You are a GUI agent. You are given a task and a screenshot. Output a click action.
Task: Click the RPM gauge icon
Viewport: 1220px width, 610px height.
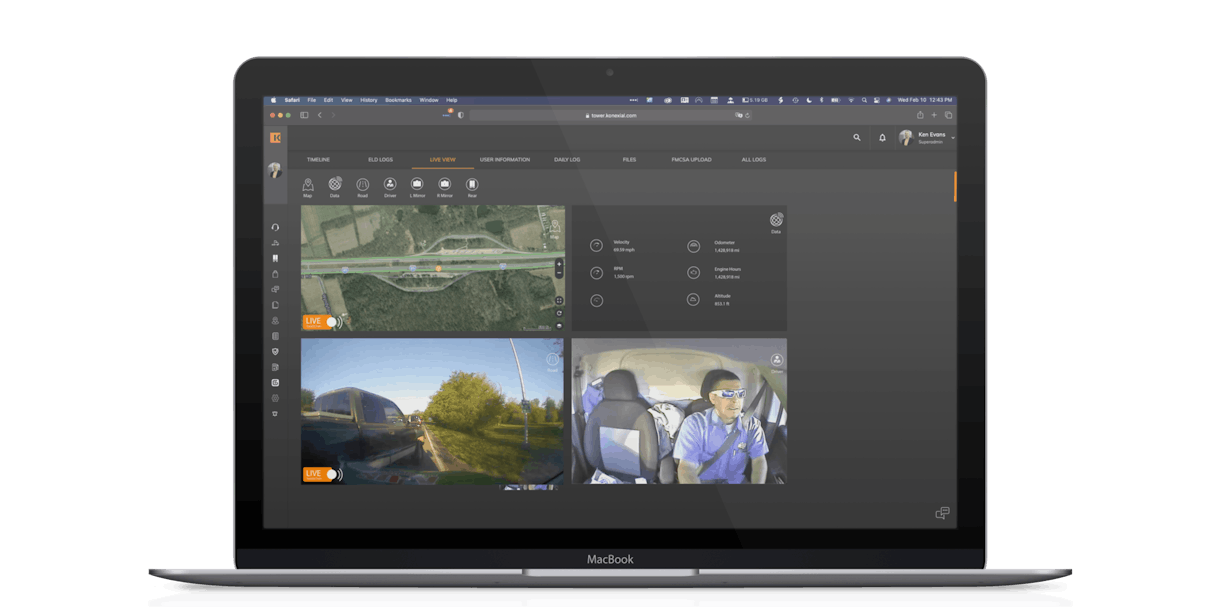(597, 272)
